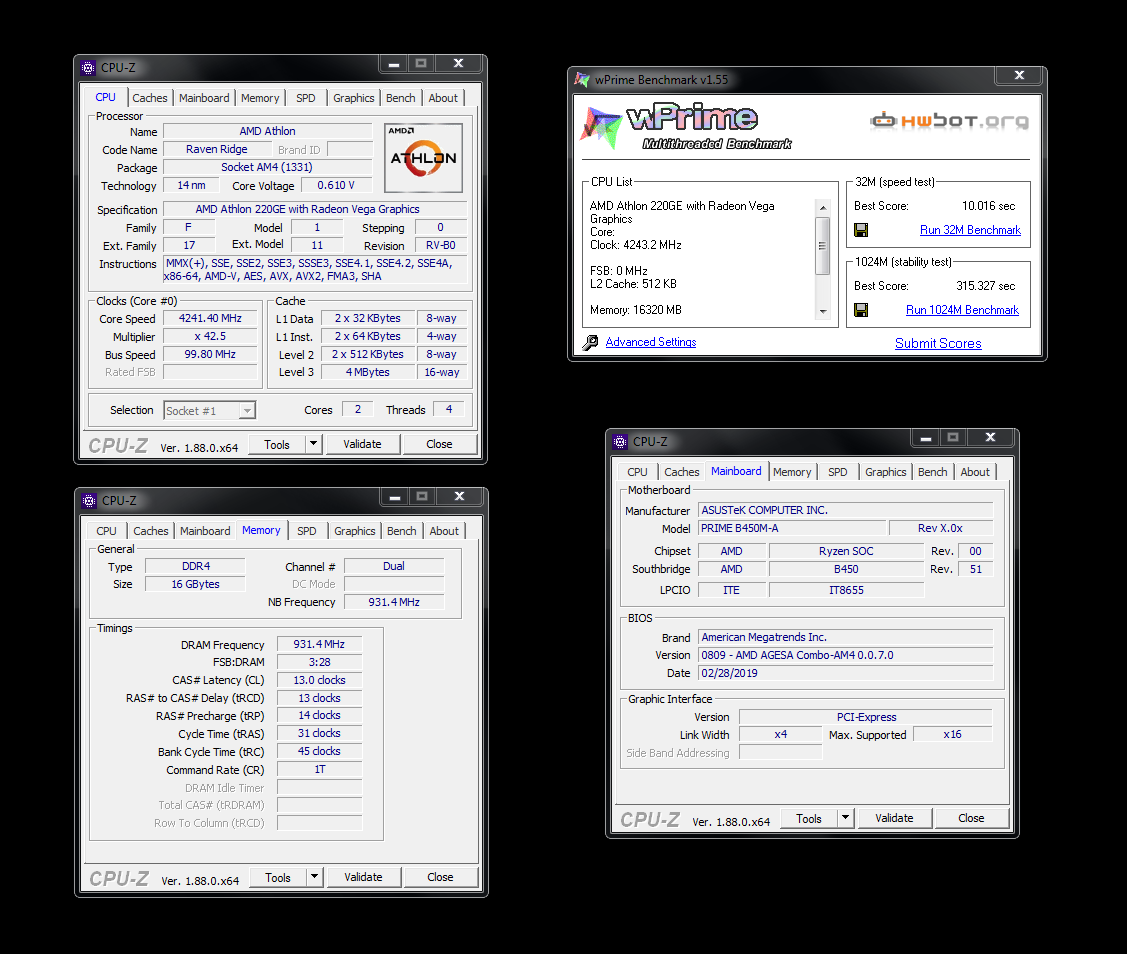The width and height of the screenshot is (1127, 954).
Task: Open Memory tab in the Mainboard CPU-Z window
Action: [792, 472]
